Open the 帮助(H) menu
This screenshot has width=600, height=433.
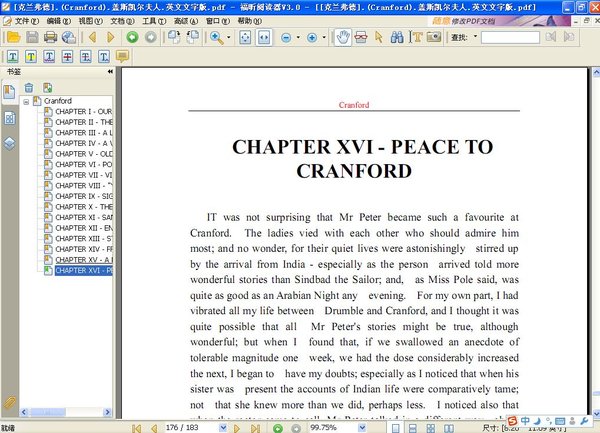click(249, 21)
